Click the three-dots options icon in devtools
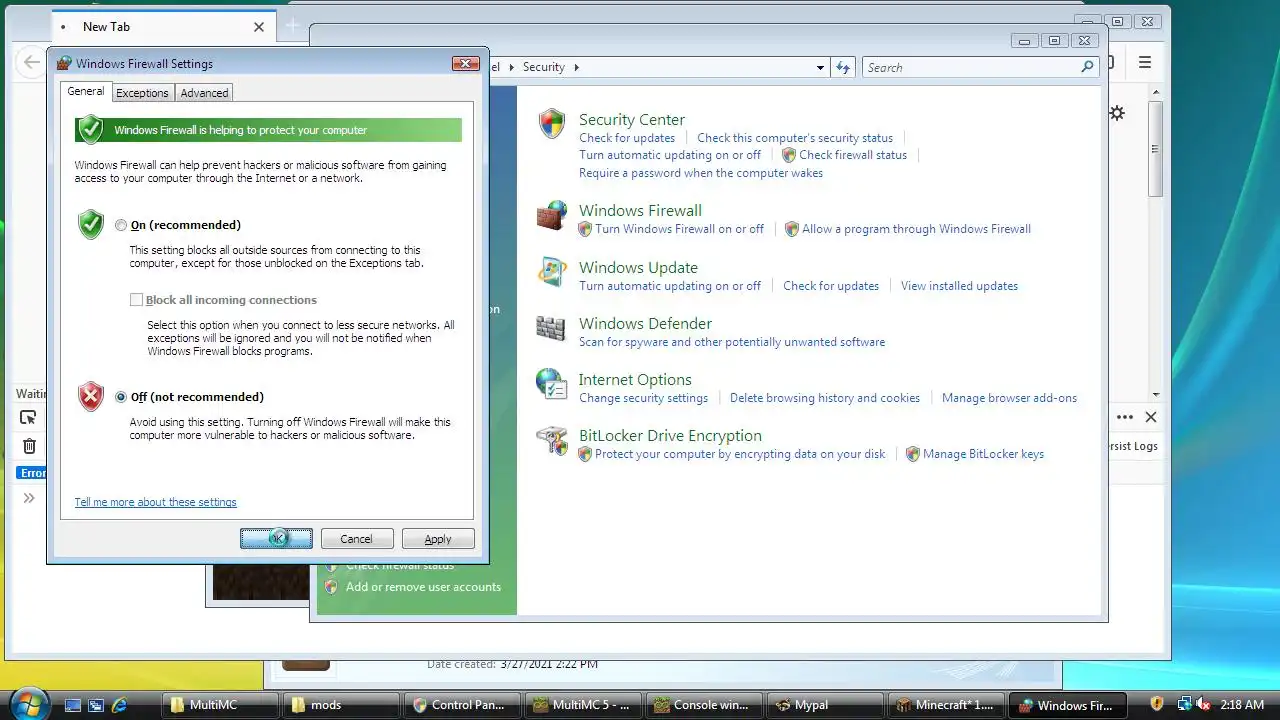1280x720 pixels. [x=1125, y=417]
